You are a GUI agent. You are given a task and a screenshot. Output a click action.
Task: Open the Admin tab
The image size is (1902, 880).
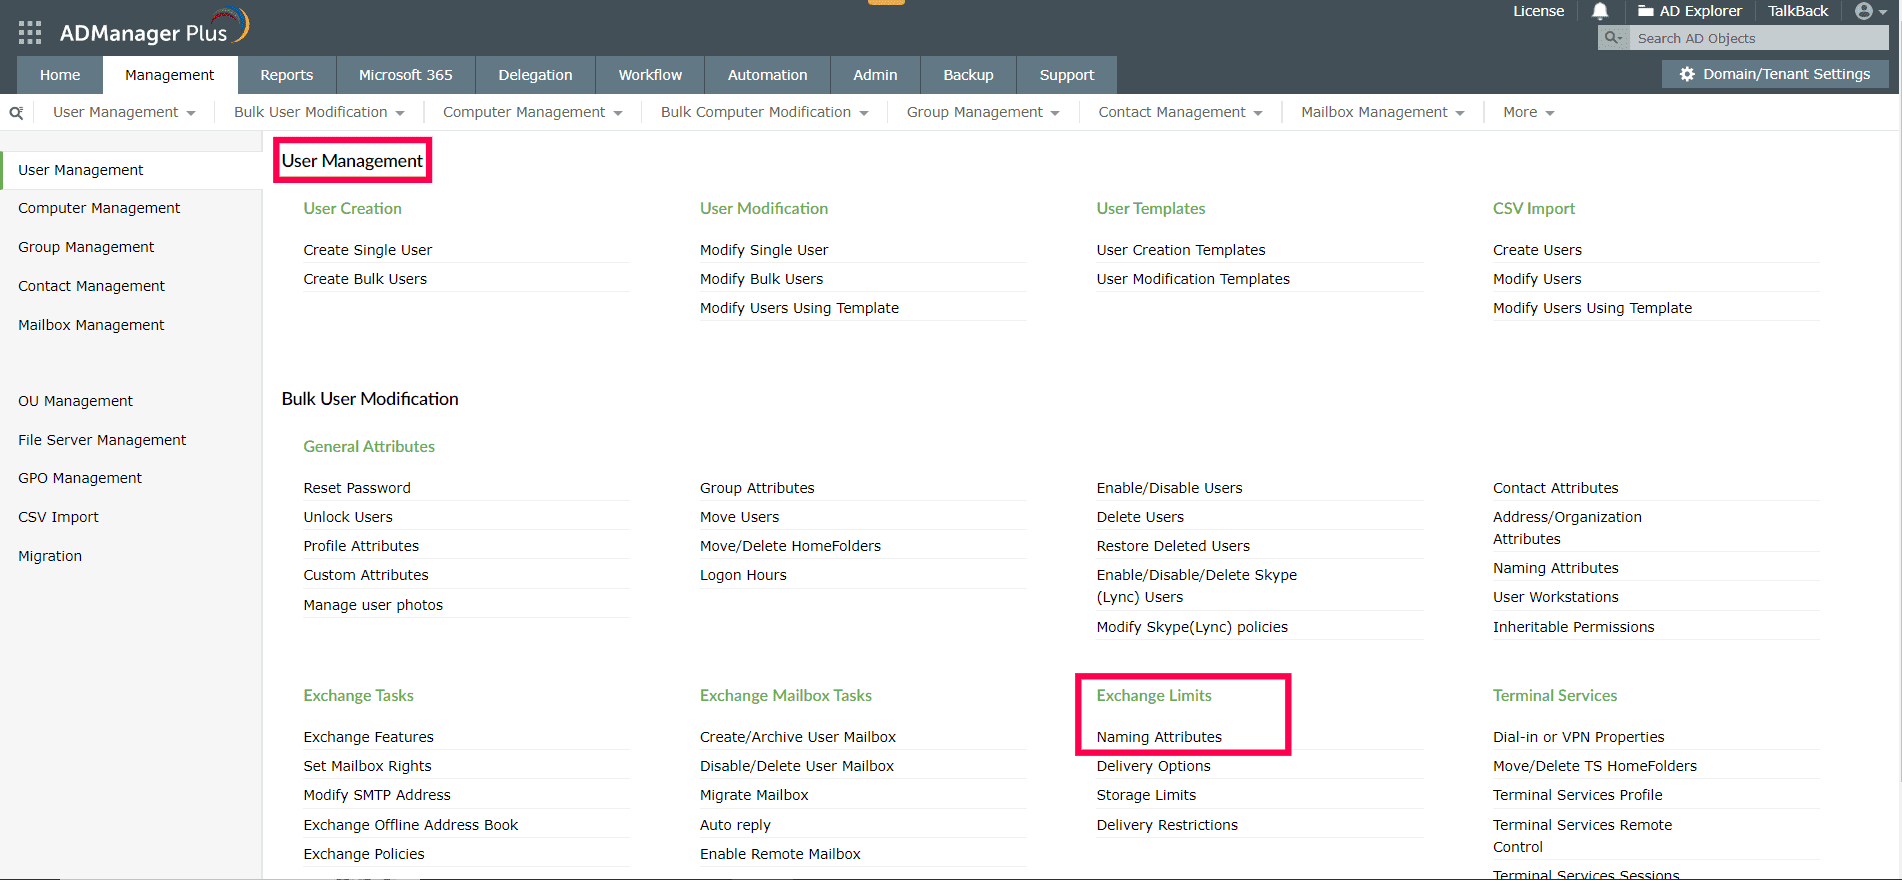pos(875,75)
